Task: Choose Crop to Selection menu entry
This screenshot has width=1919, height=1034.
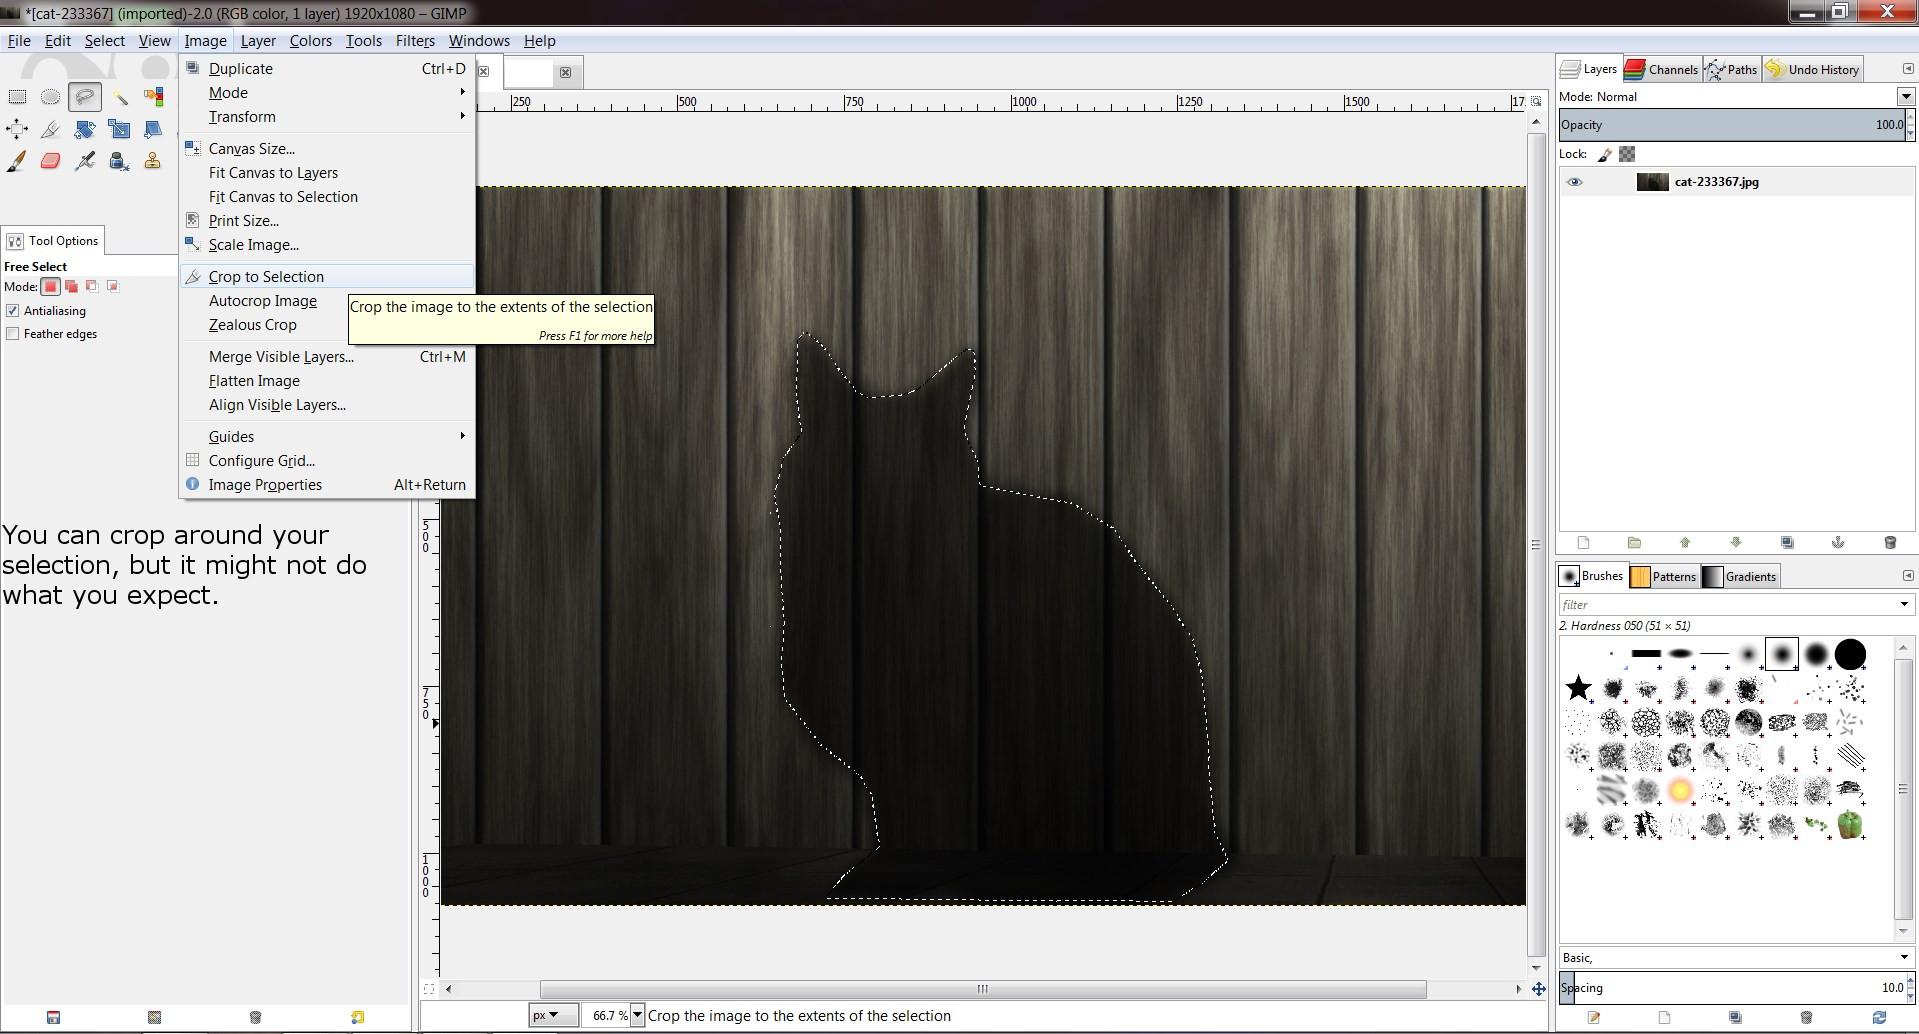Action: click(266, 277)
